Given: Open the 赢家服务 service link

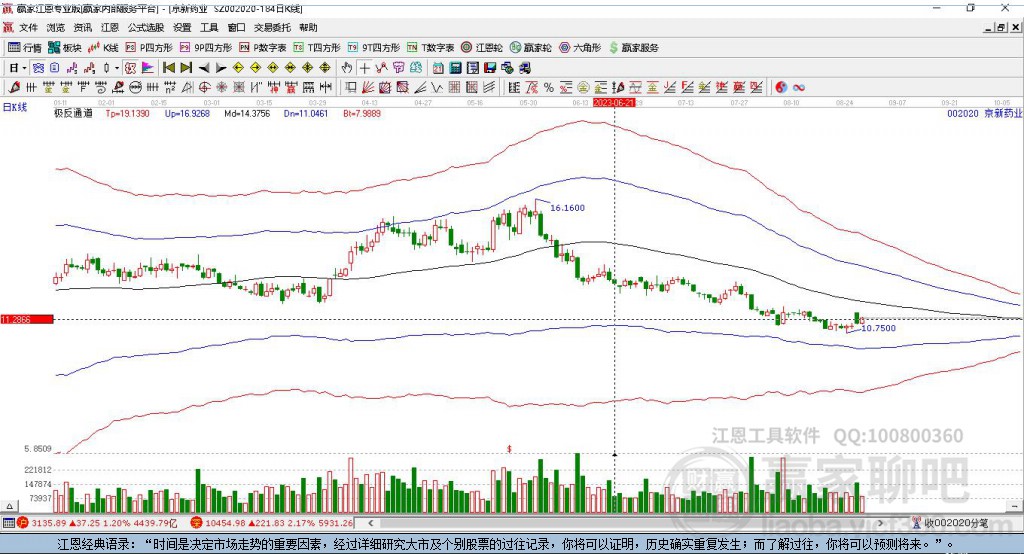Looking at the screenshot, I should point(634,48).
